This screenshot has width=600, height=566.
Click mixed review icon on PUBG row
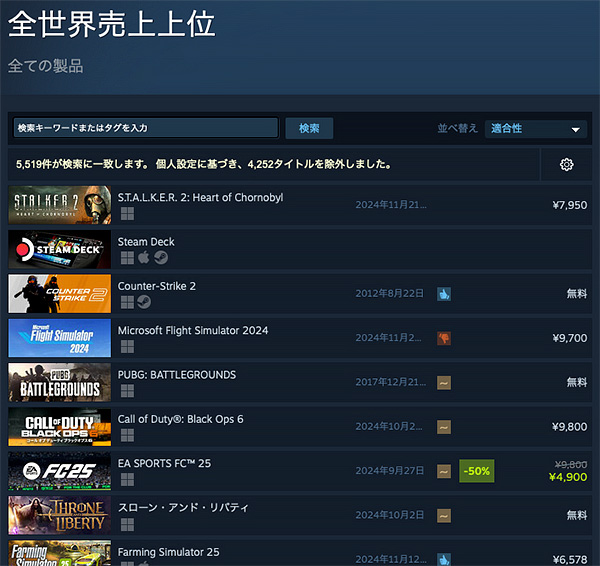coord(444,383)
